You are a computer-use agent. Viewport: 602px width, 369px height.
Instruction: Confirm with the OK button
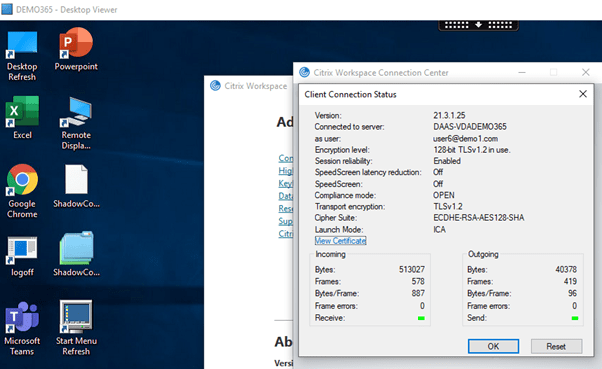point(493,346)
